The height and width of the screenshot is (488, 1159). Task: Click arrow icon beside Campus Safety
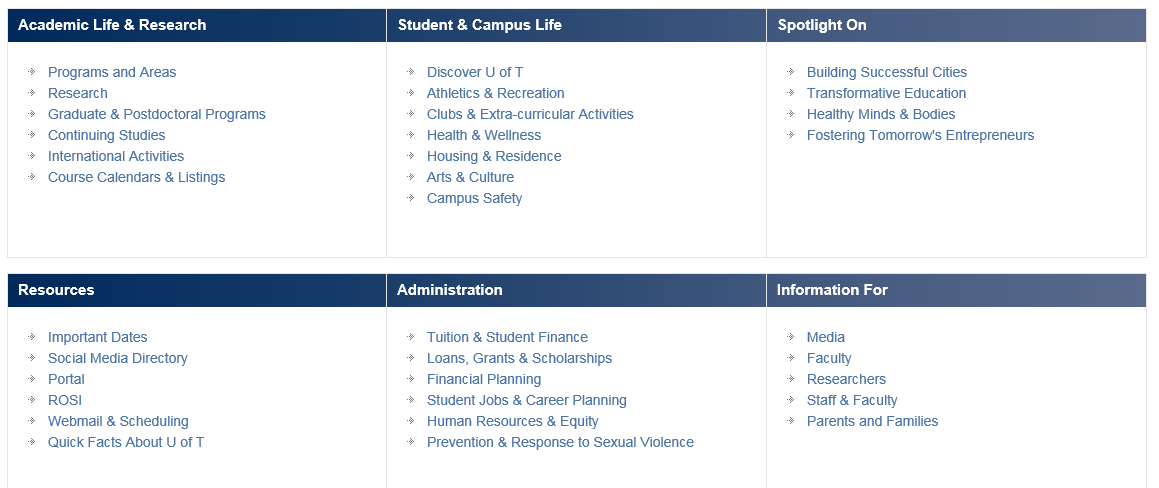tap(411, 198)
